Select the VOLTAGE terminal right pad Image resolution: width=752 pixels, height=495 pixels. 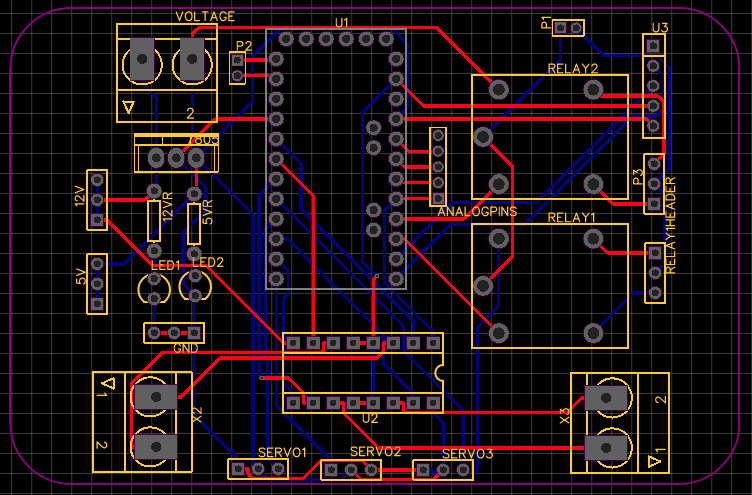192,59
